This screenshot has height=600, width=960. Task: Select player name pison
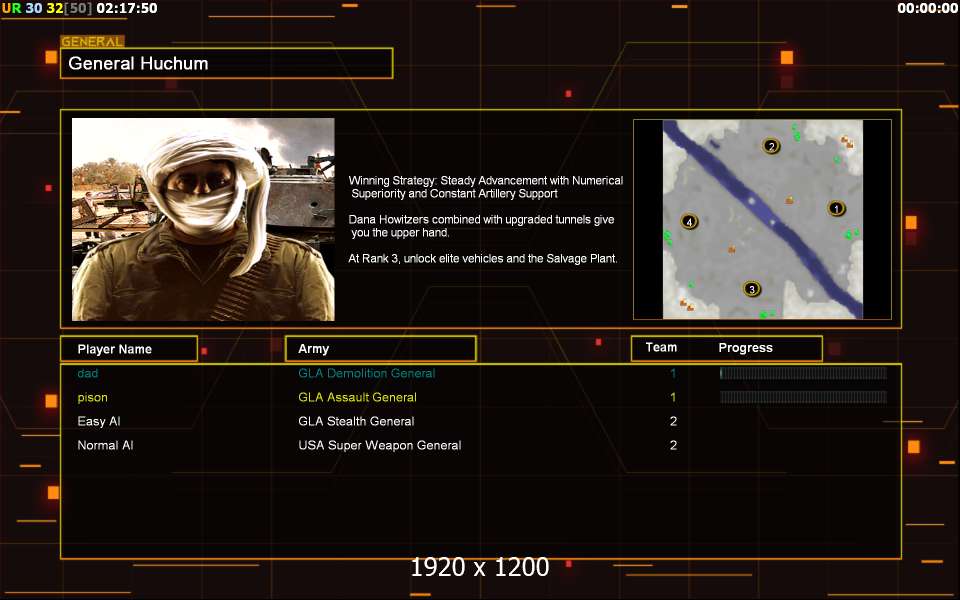click(x=92, y=397)
